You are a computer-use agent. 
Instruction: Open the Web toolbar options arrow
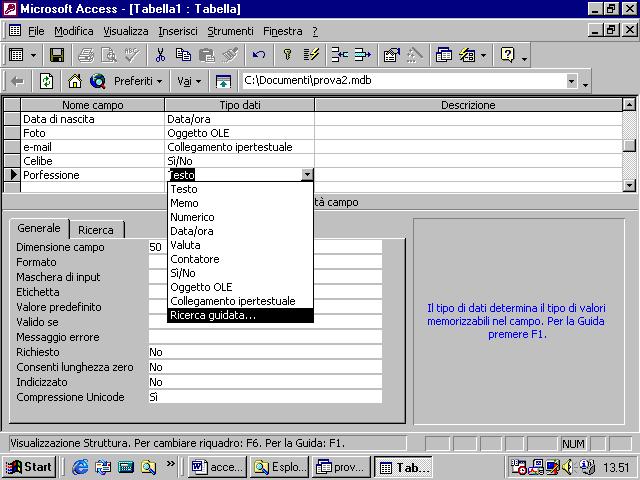585,84
